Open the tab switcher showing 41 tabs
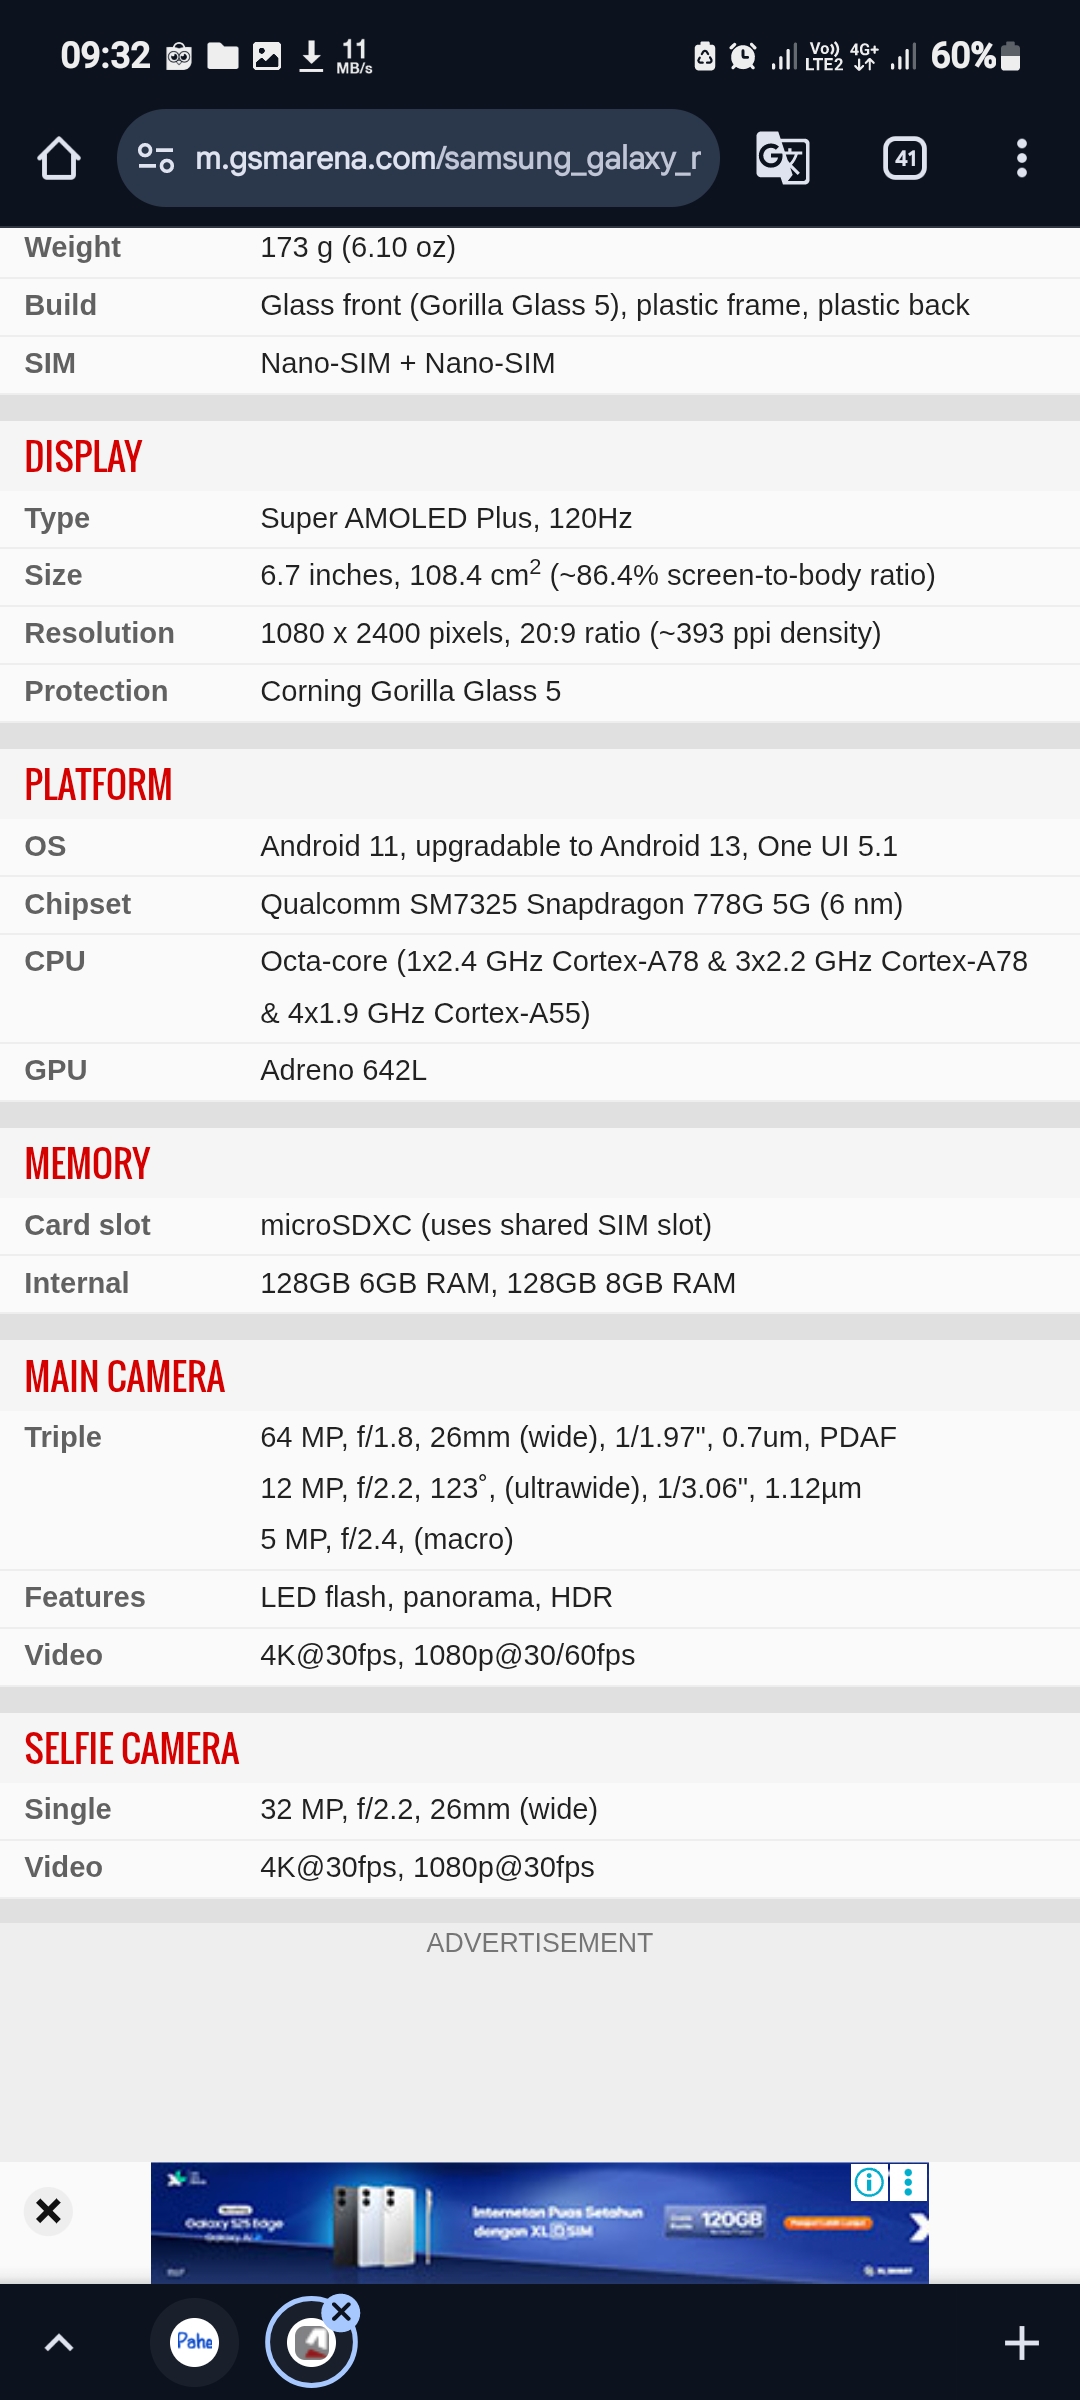 click(x=905, y=158)
